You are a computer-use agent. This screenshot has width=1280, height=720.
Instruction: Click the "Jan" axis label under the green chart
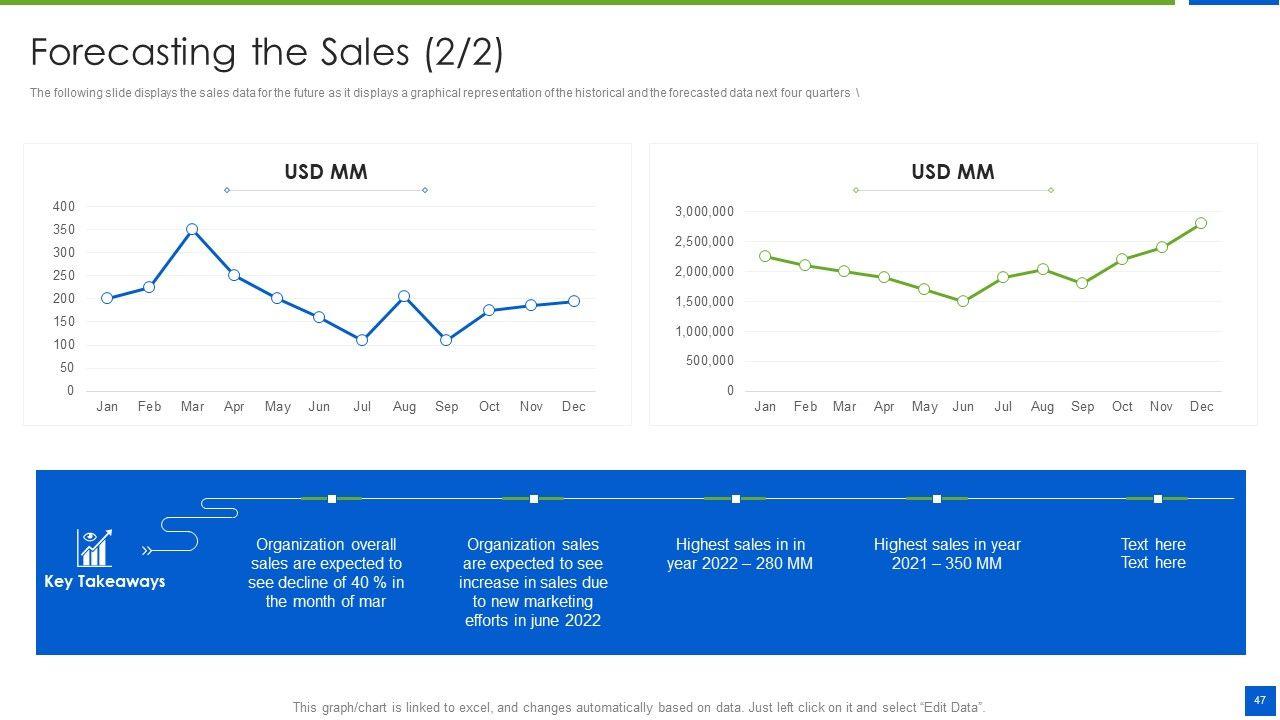click(765, 406)
